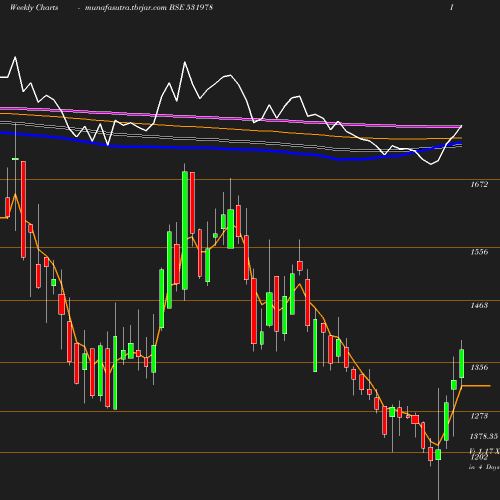Select the 1356 price level label
This screenshot has width=500, height=500.
click(479, 367)
